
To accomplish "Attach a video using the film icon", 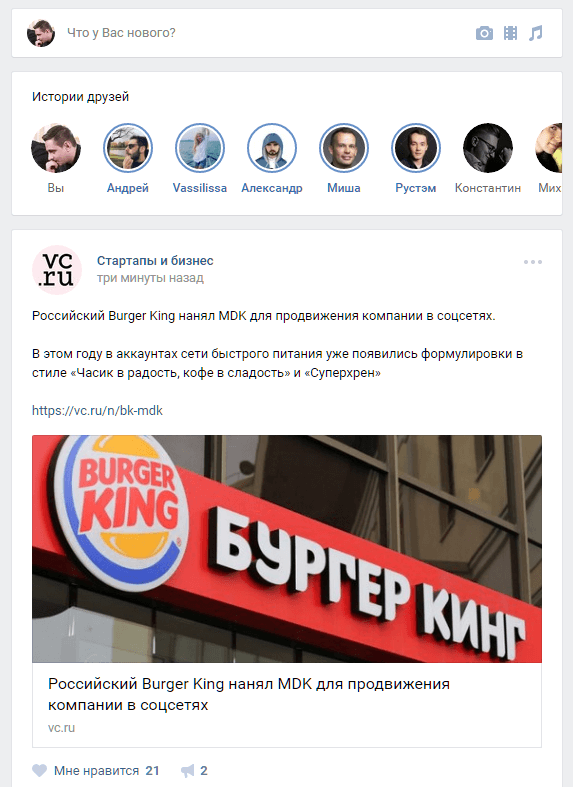I will coord(510,33).
